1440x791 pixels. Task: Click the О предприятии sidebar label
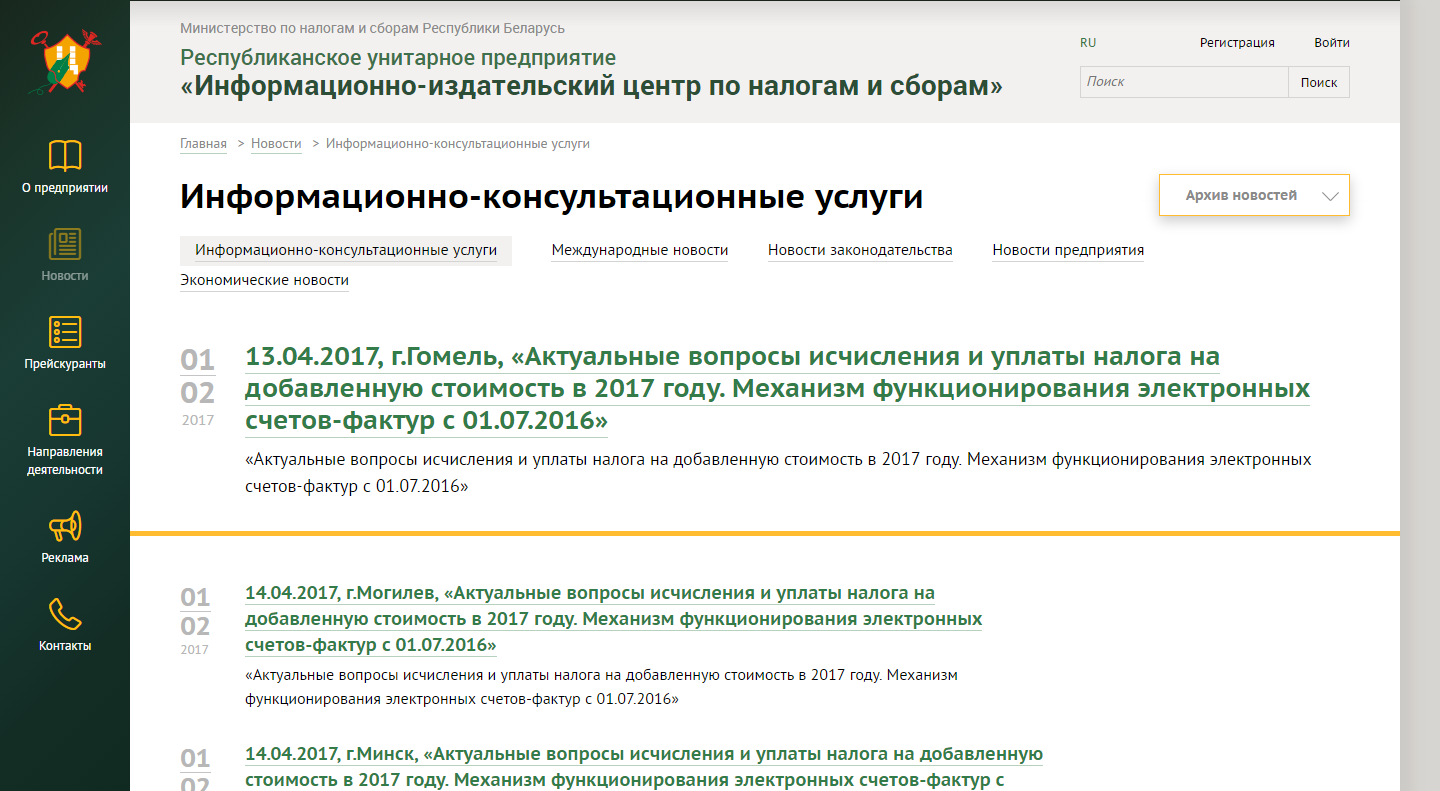tap(65, 188)
